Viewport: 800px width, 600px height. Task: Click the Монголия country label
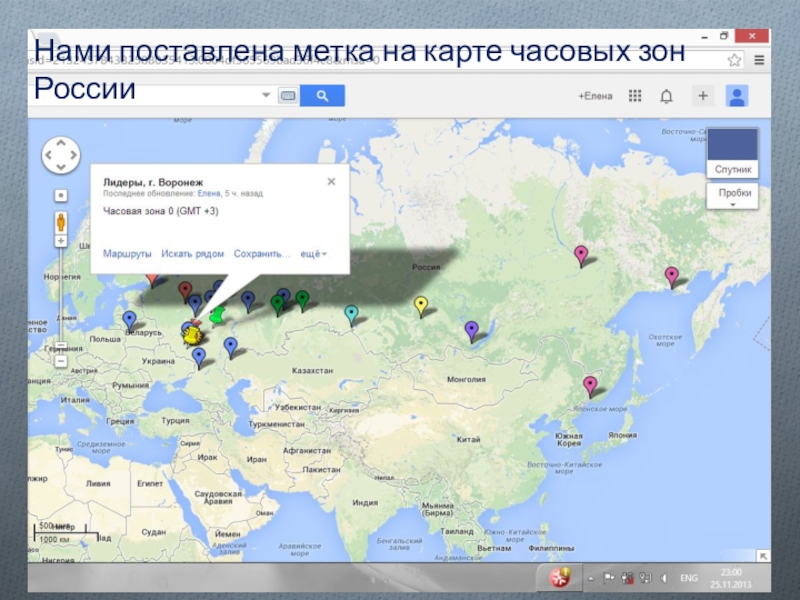coord(466,379)
